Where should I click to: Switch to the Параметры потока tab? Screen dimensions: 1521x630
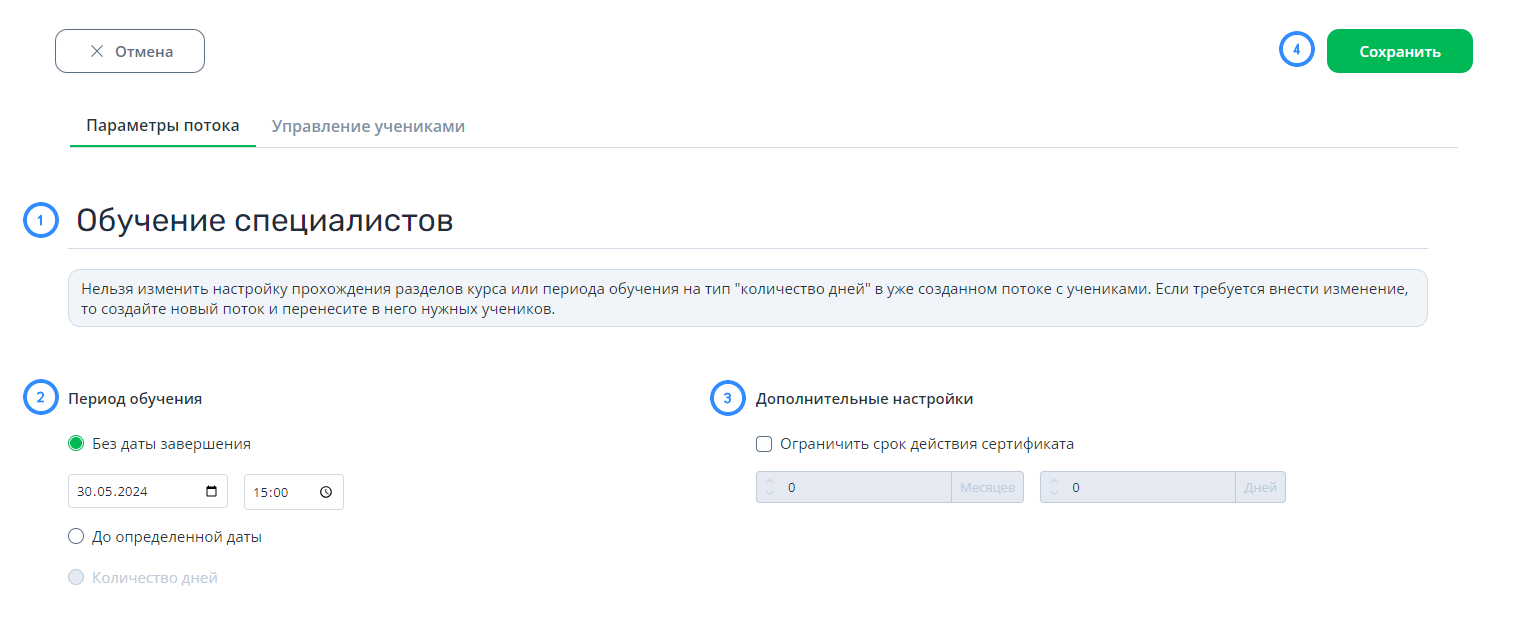(x=163, y=126)
